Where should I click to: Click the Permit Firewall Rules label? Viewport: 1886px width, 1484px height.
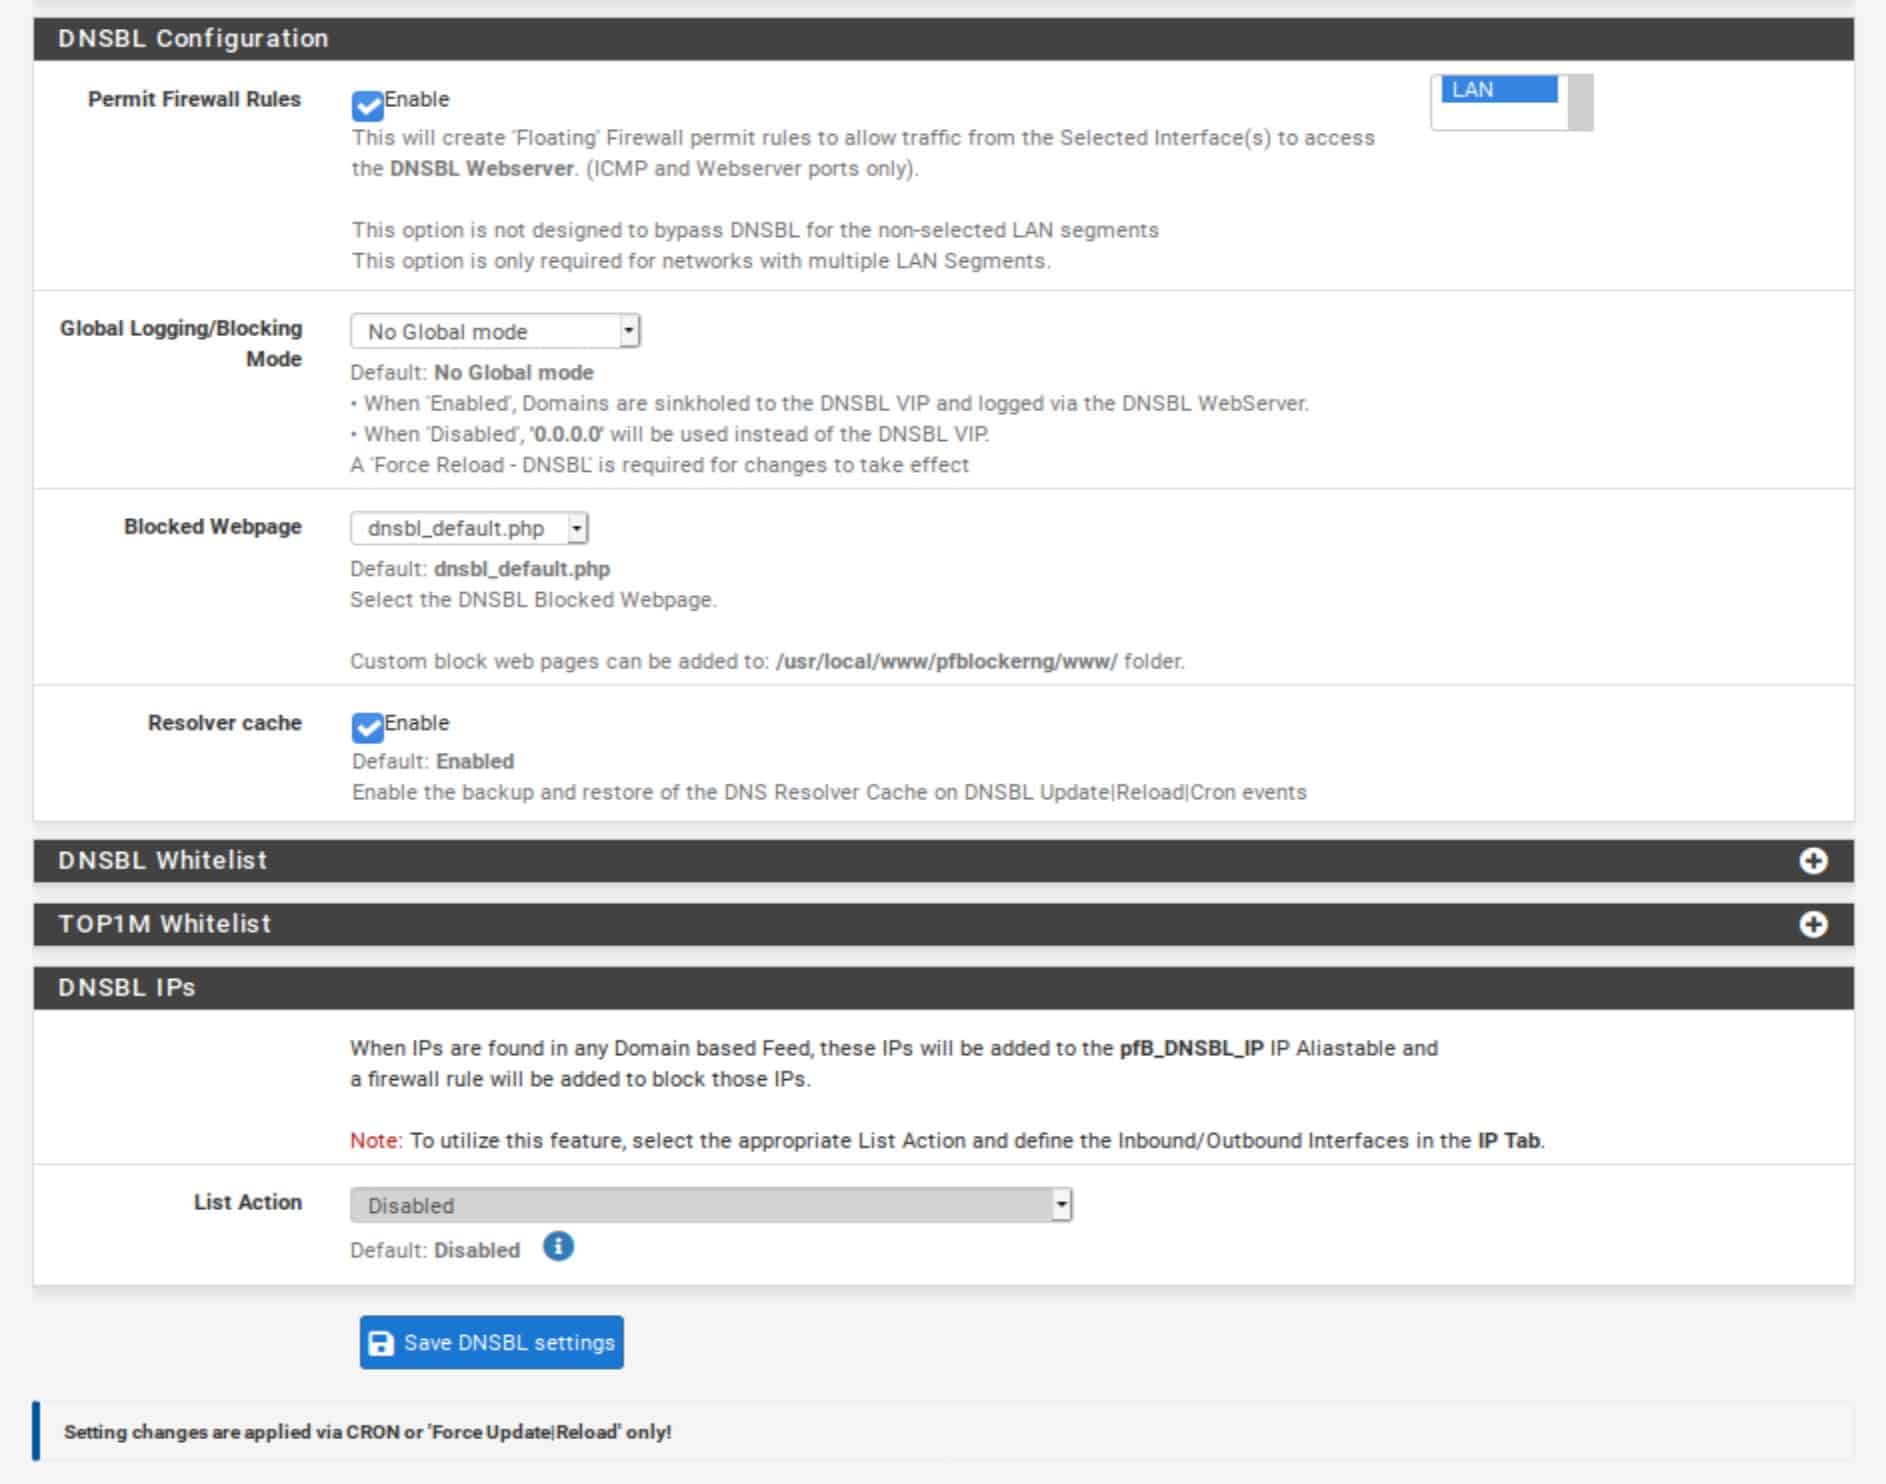(194, 99)
